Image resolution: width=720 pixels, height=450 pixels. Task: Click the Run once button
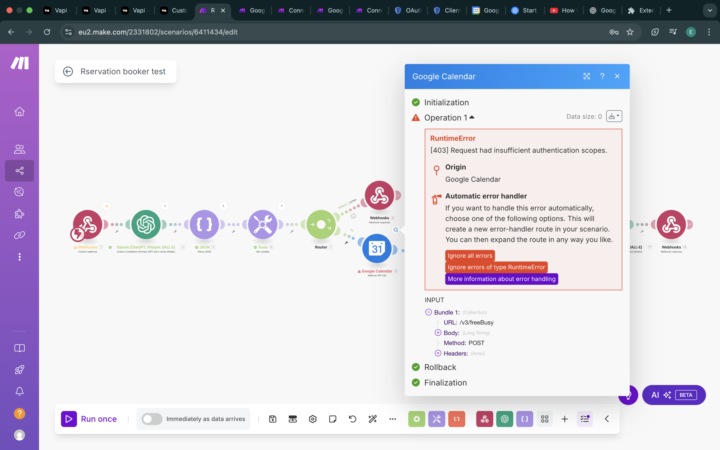click(89, 419)
